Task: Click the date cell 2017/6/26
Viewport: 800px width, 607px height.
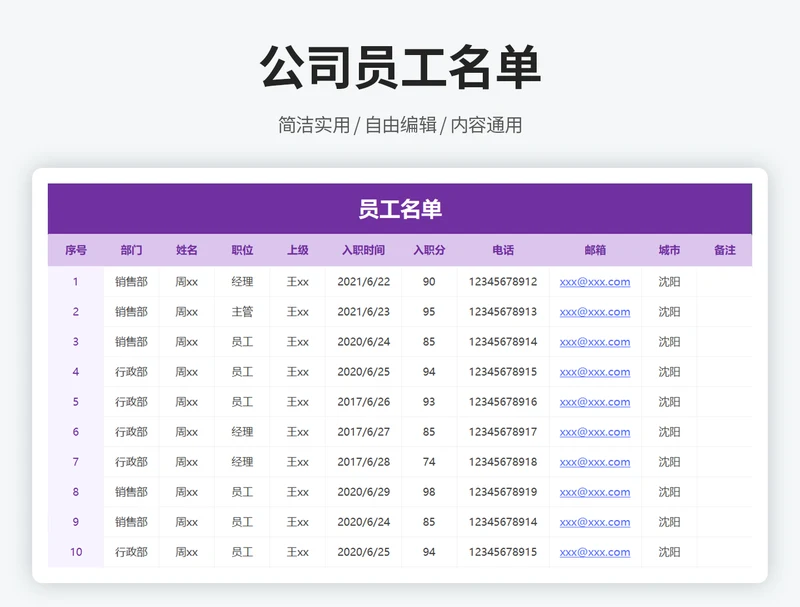Action: (x=363, y=402)
